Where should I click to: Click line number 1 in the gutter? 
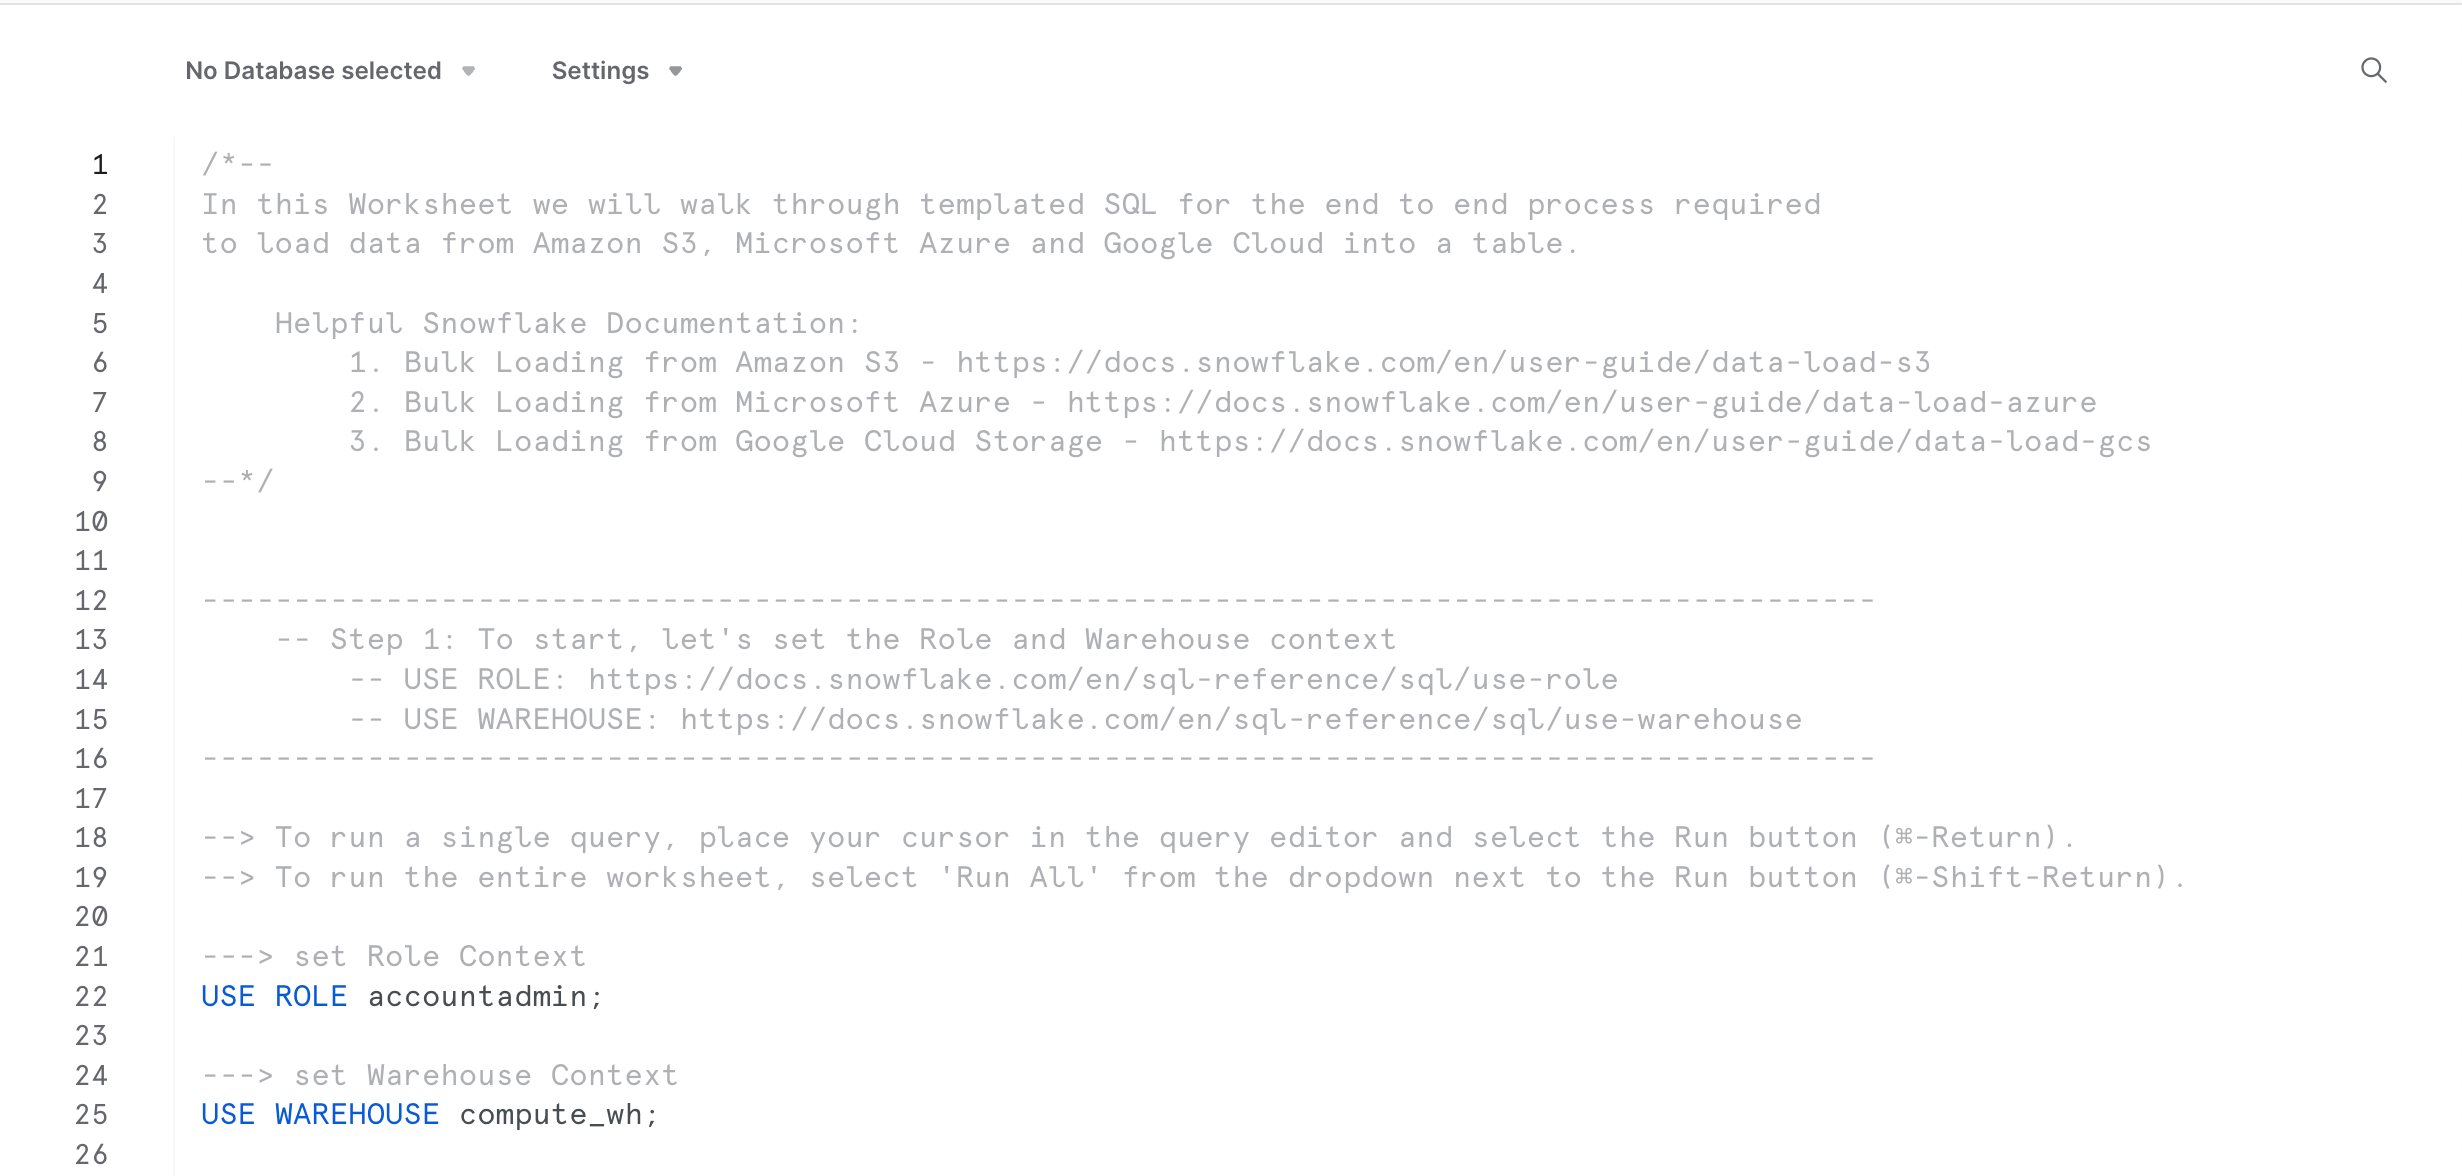[x=99, y=165]
